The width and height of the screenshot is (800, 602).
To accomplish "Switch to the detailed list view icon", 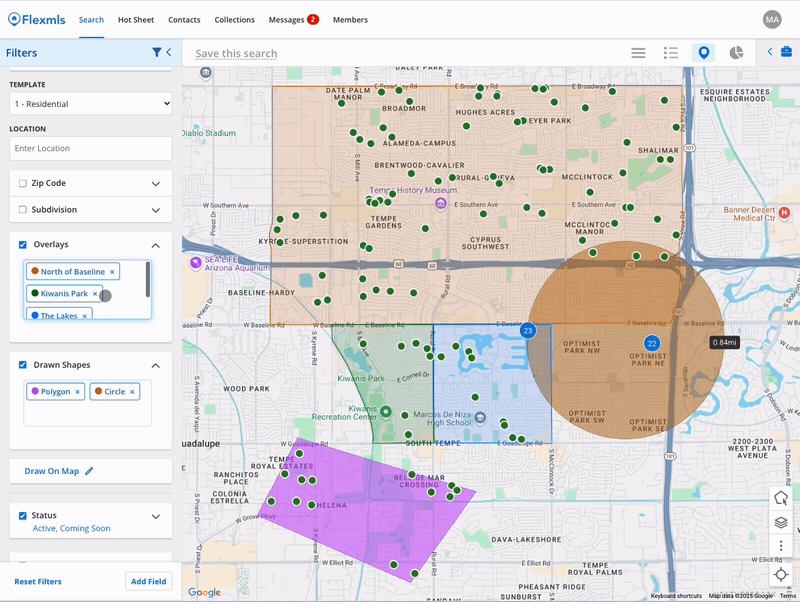I will pyautogui.click(x=671, y=52).
